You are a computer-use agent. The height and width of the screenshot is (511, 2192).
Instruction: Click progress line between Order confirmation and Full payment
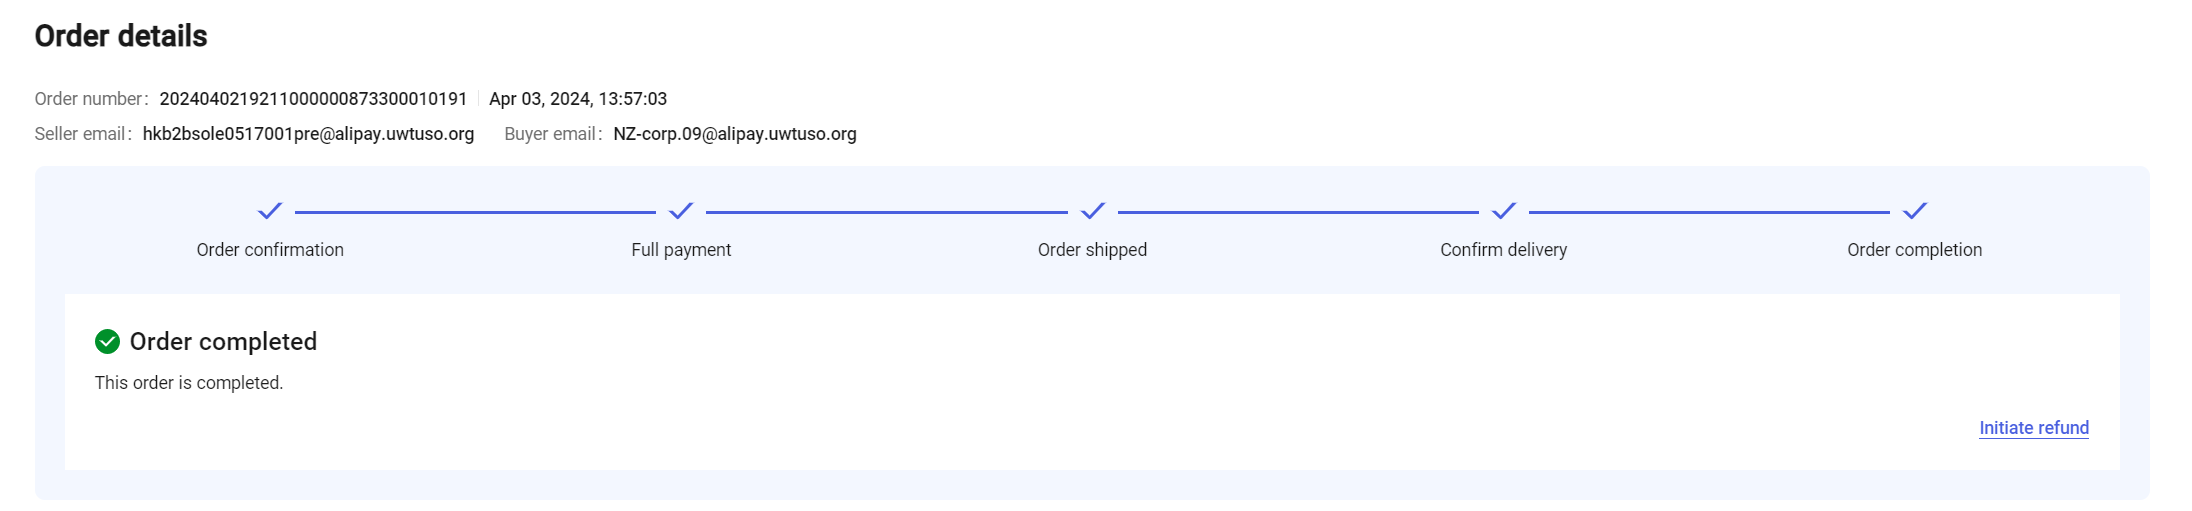click(475, 212)
